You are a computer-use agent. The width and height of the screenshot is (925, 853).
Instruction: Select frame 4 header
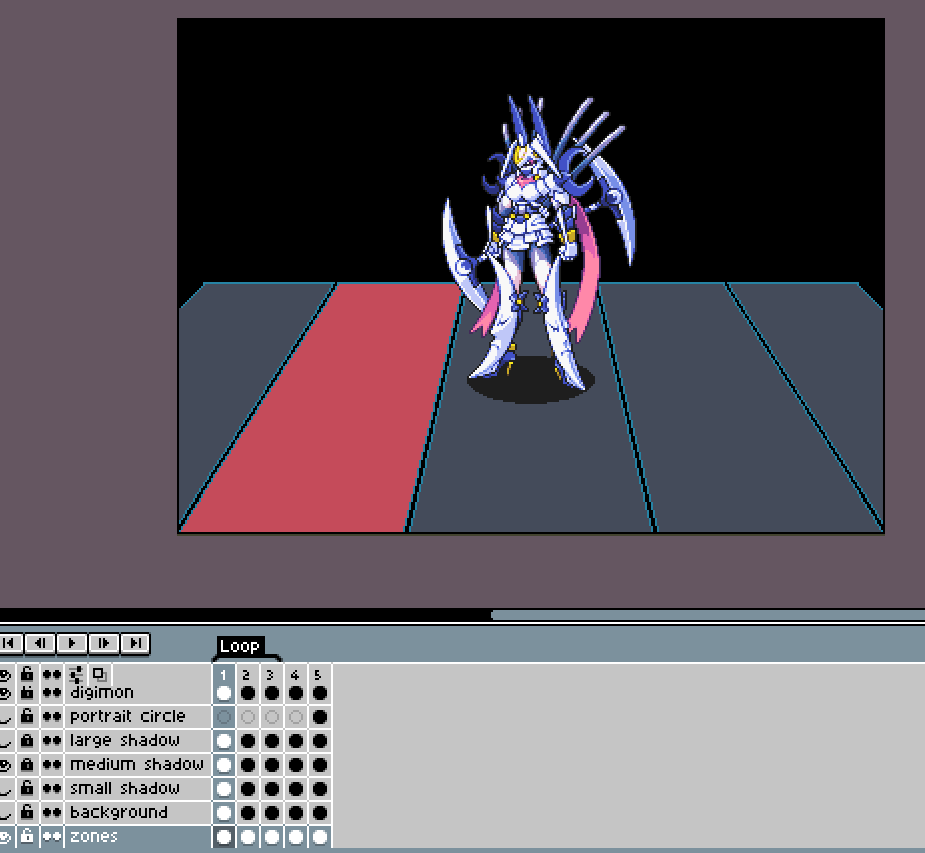[296, 675]
